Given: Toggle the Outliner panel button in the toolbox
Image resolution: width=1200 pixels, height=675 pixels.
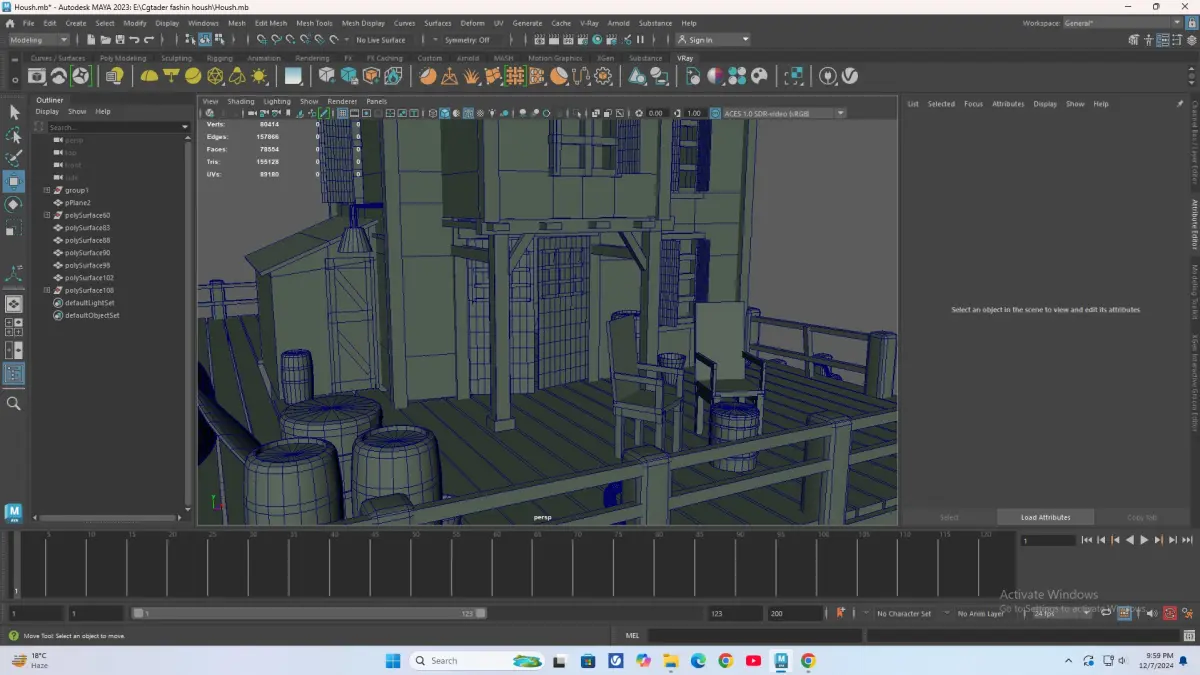Looking at the screenshot, I should pos(14,373).
